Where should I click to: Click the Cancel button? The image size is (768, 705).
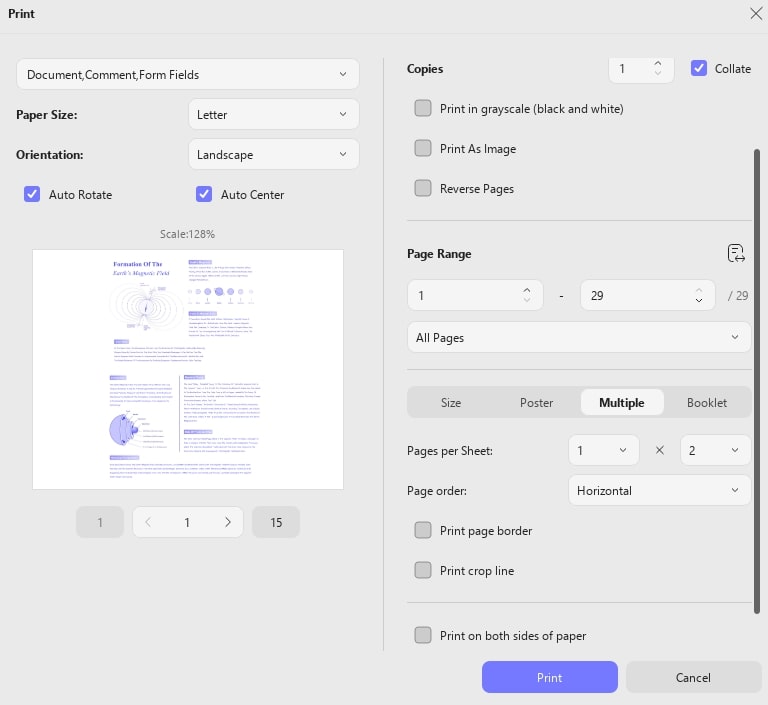tap(693, 677)
